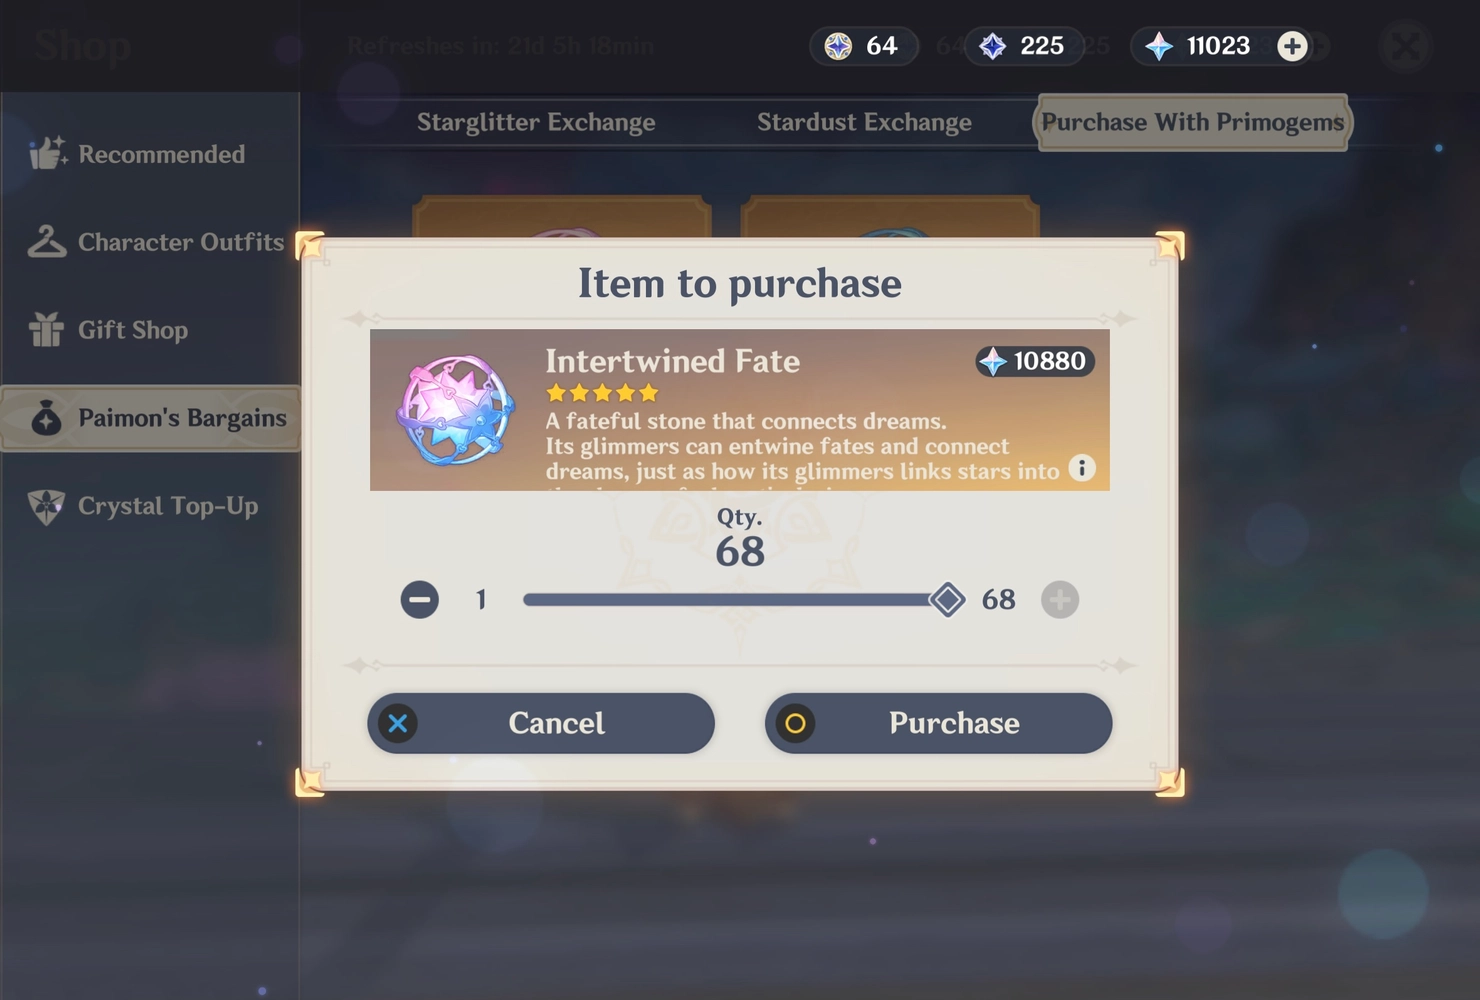The height and width of the screenshot is (1000, 1480).
Task: Add Primogems using top-bar plus icon
Action: (x=1292, y=46)
